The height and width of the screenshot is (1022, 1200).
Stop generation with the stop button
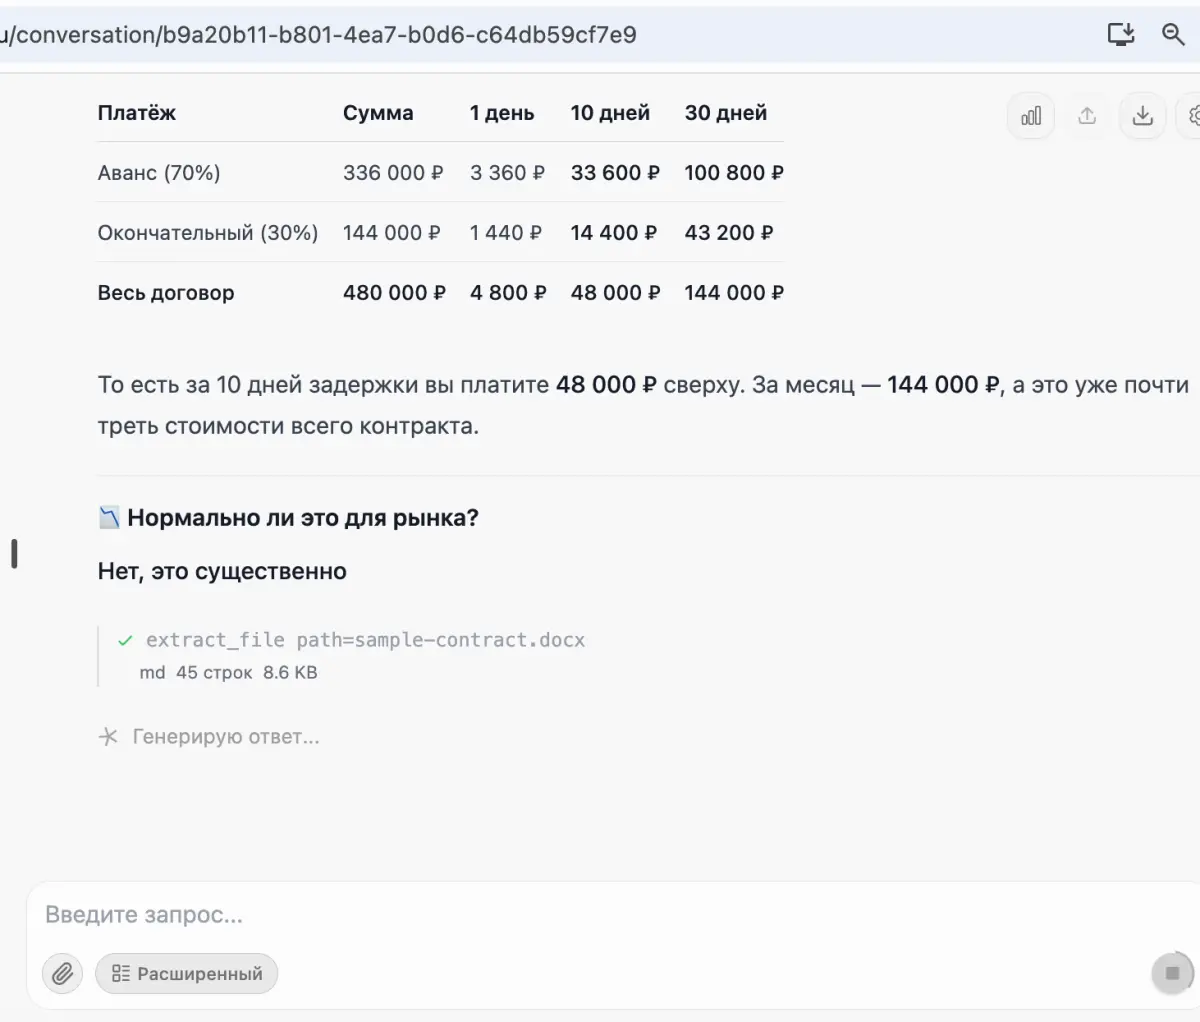pyautogui.click(x=1172, y=973)
